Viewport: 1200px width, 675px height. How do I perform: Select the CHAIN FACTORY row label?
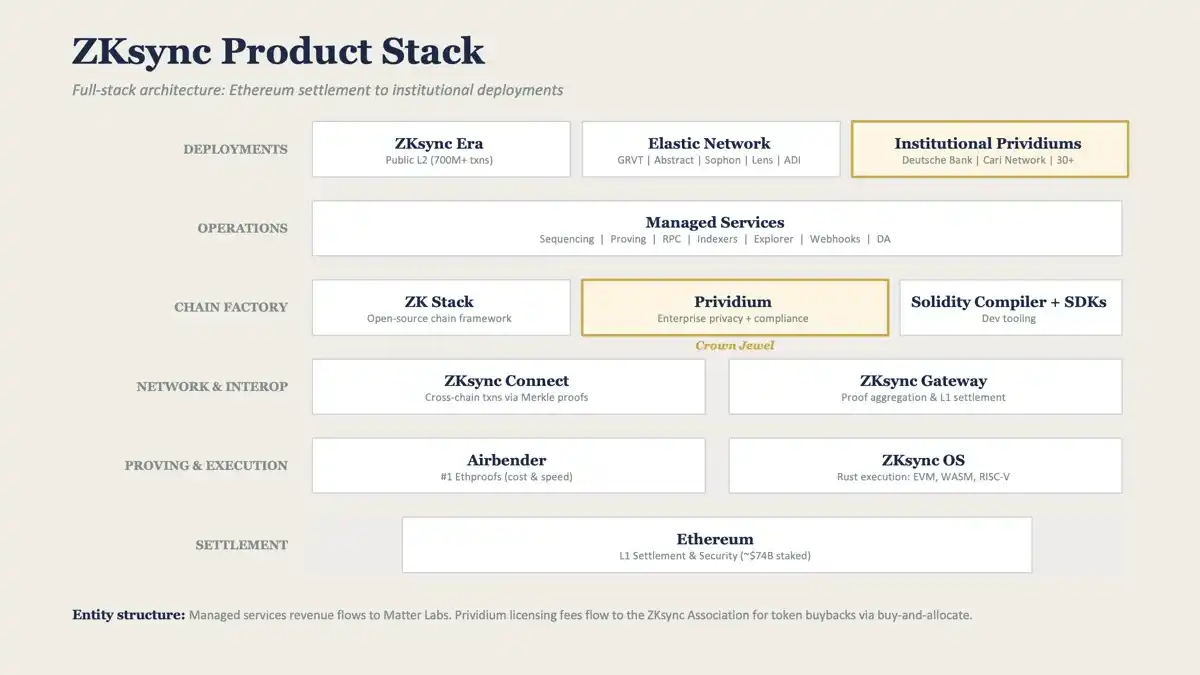[x=231, y=307]
